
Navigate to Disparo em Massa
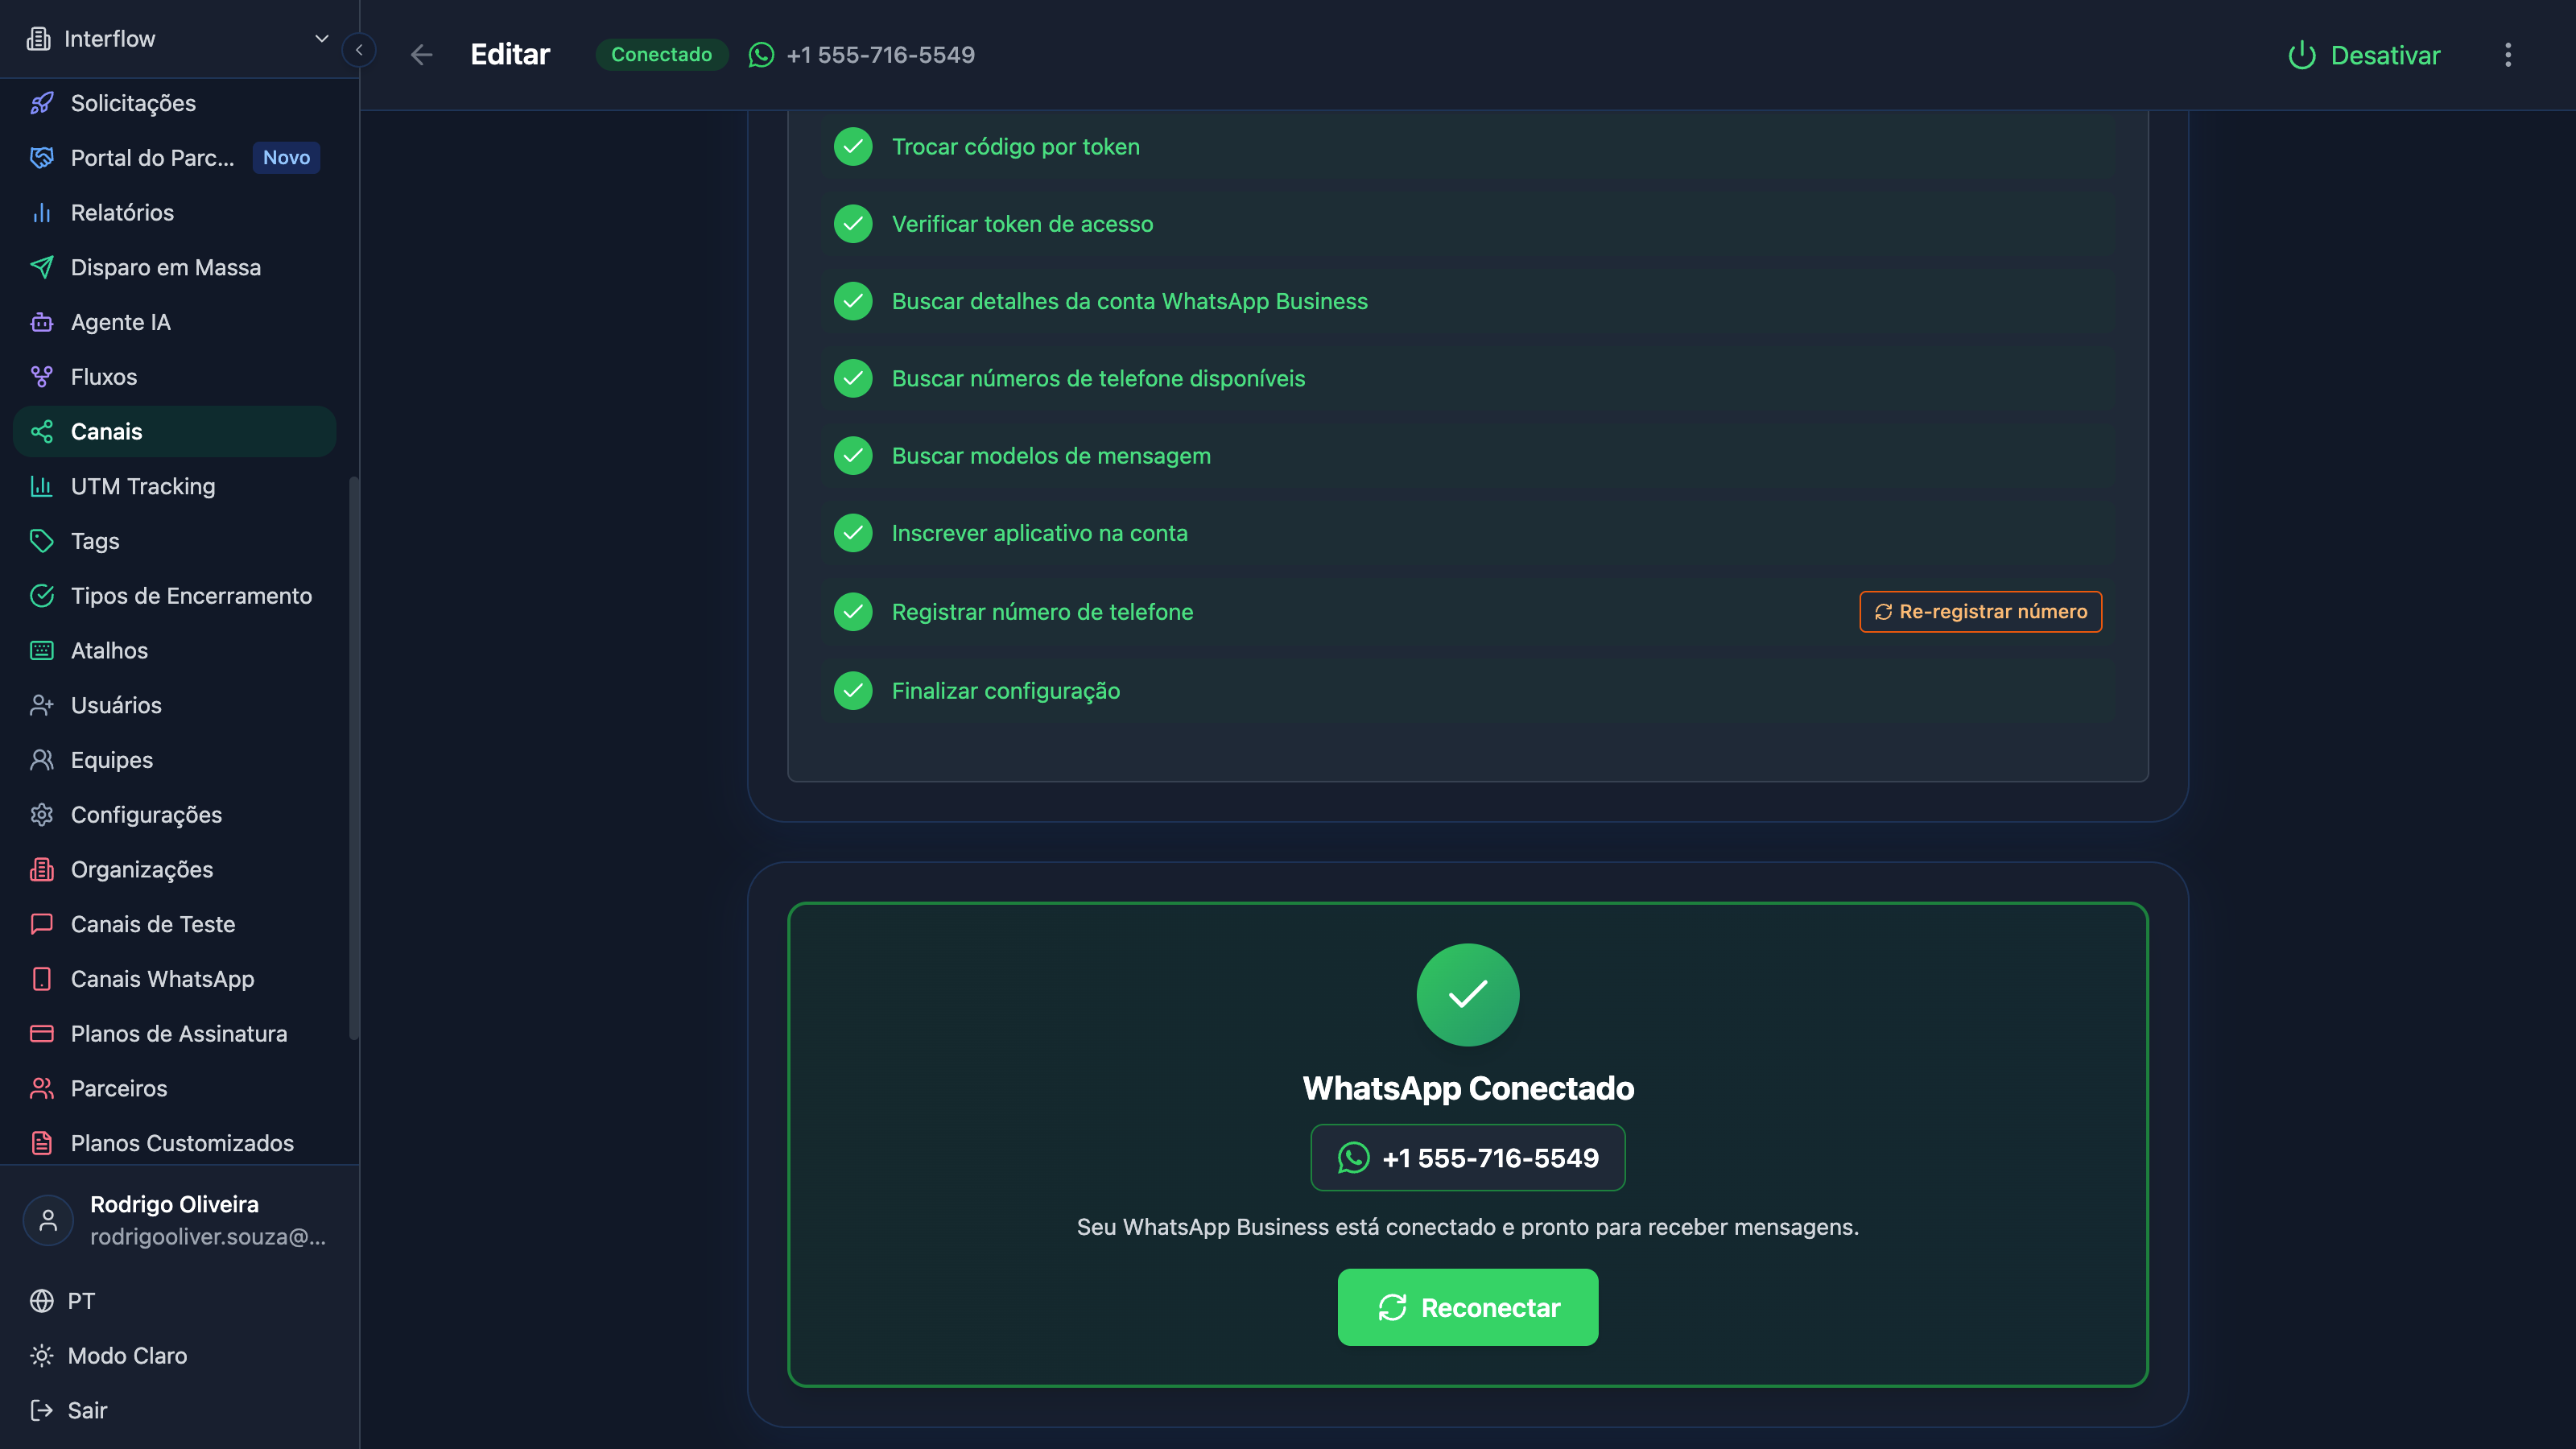(x=175, y=267)
